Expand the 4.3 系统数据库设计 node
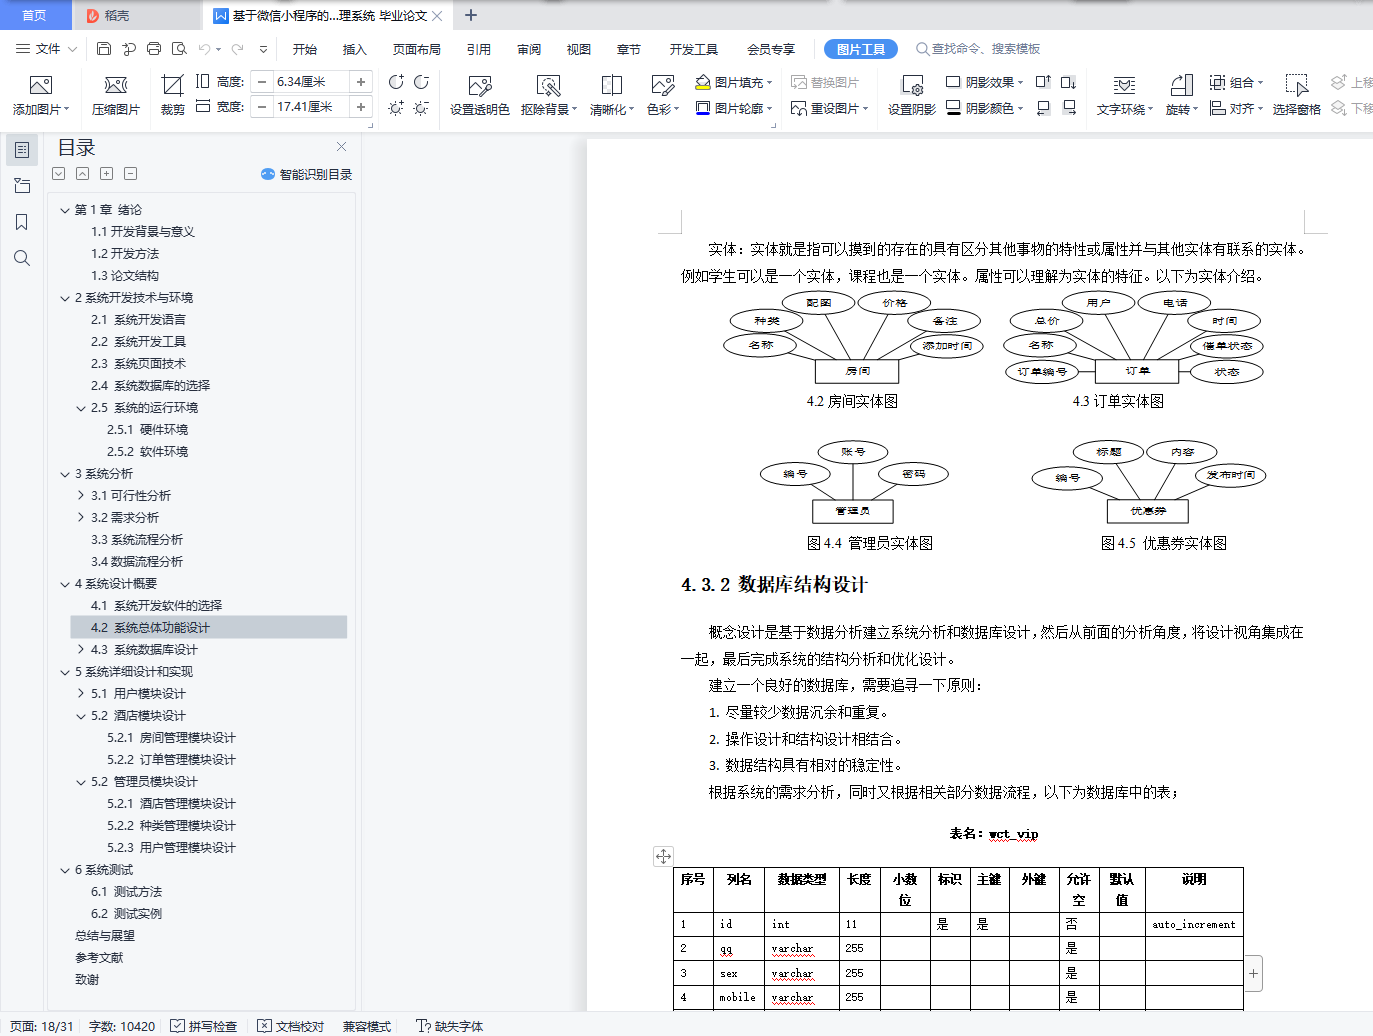Image resolution: width=1373 pixels, height=1036 pixels. click(x=81, y=650)
